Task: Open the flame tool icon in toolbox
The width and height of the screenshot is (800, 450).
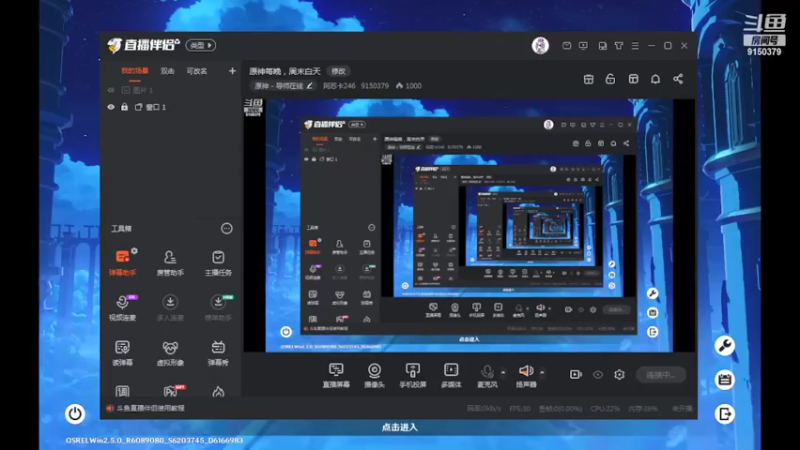Action: click(218, 391)
